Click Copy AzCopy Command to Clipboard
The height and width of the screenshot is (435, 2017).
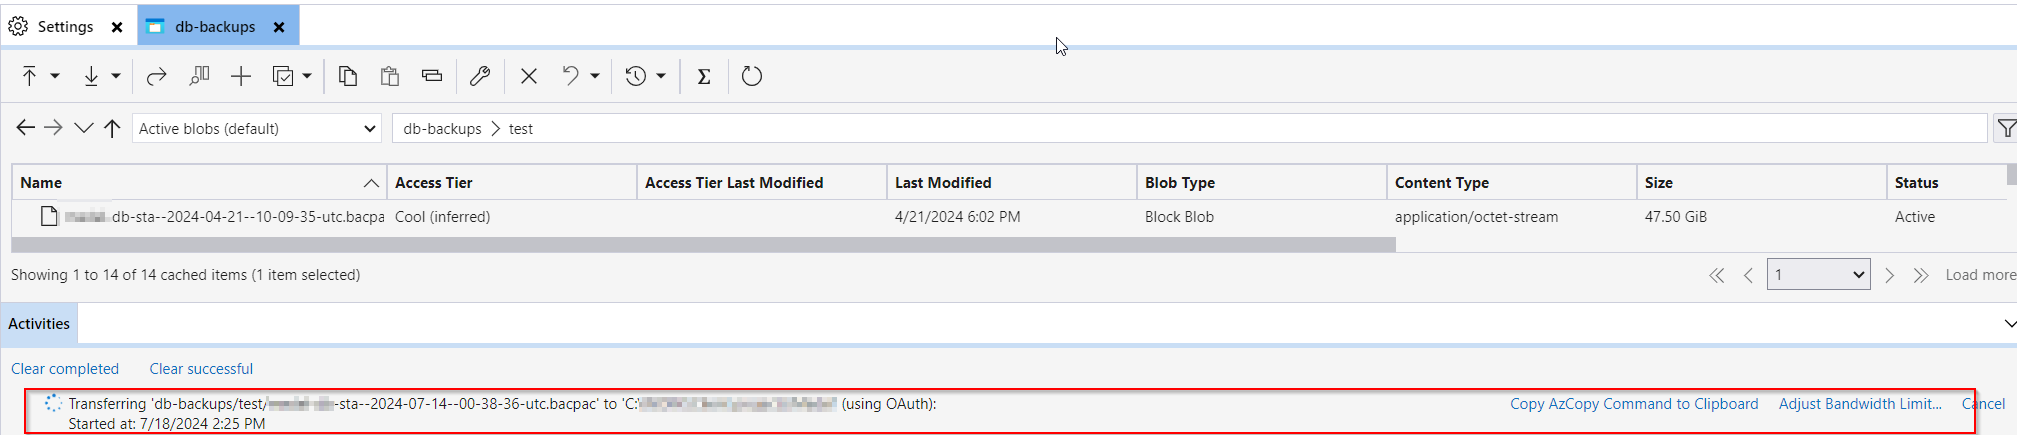point(1634,404)
